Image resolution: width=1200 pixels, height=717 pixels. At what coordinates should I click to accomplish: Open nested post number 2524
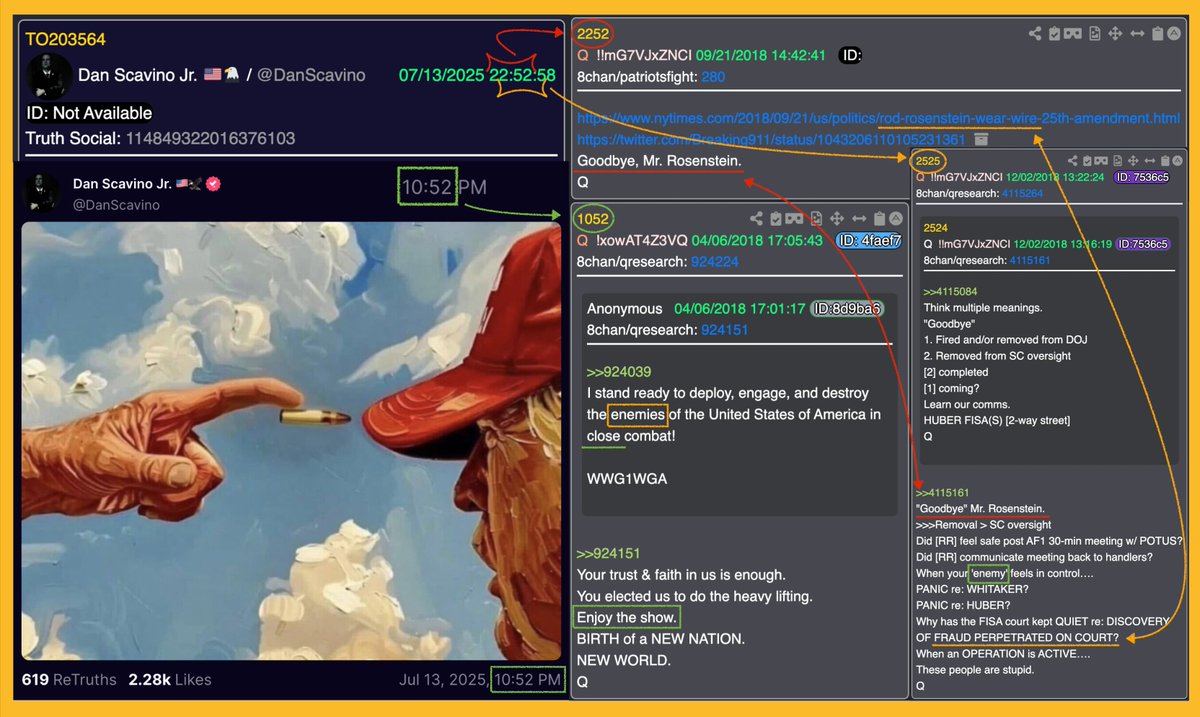[x=935, y=228]
